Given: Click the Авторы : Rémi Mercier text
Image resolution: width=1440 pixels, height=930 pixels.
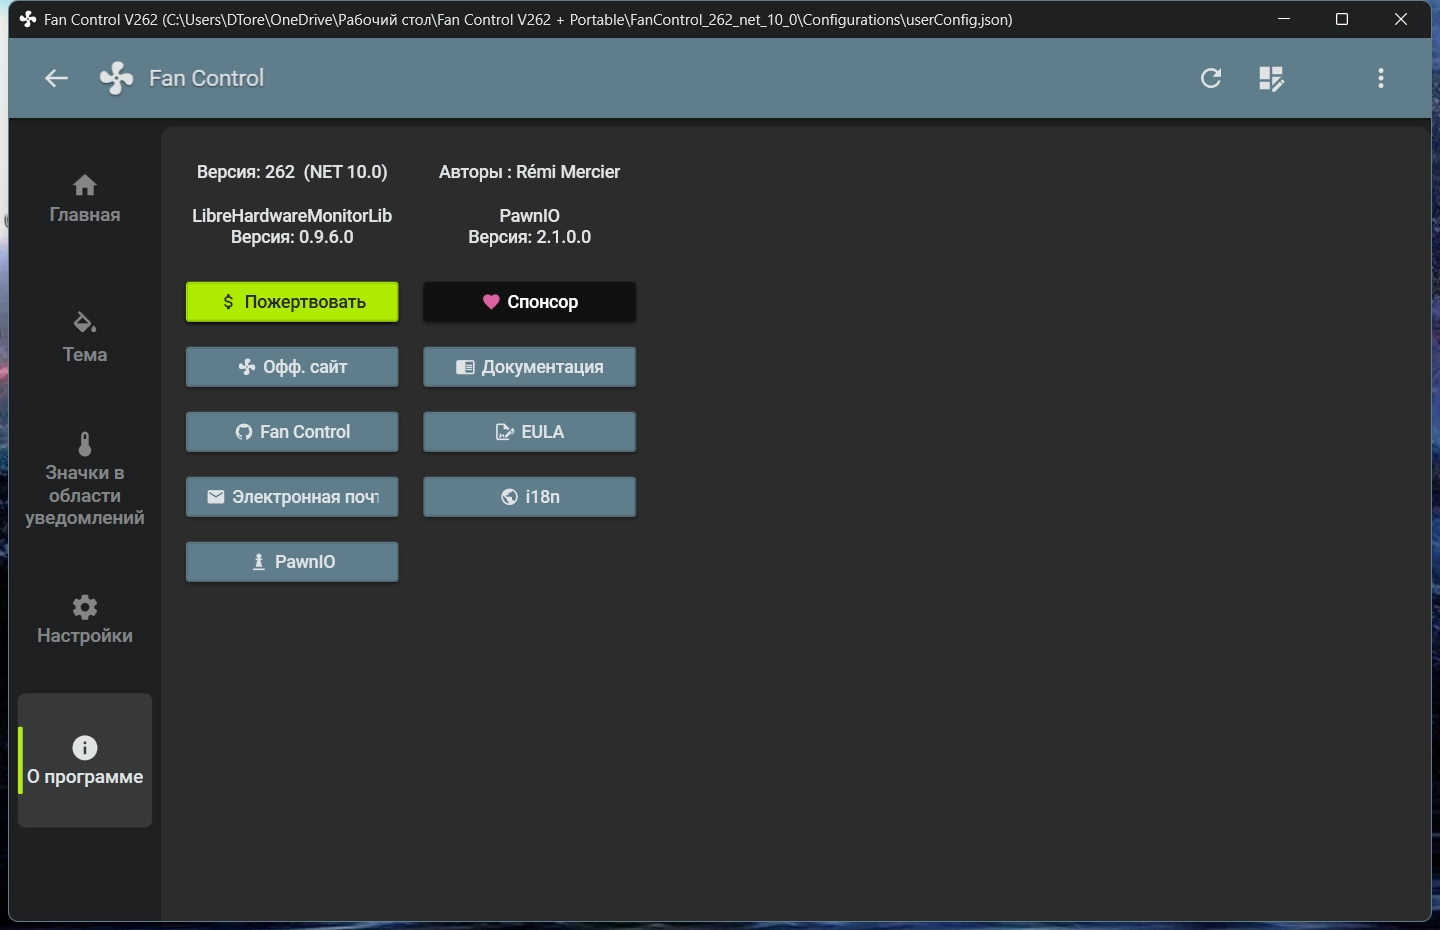Looking at the screenshot, I should (529, 172).
